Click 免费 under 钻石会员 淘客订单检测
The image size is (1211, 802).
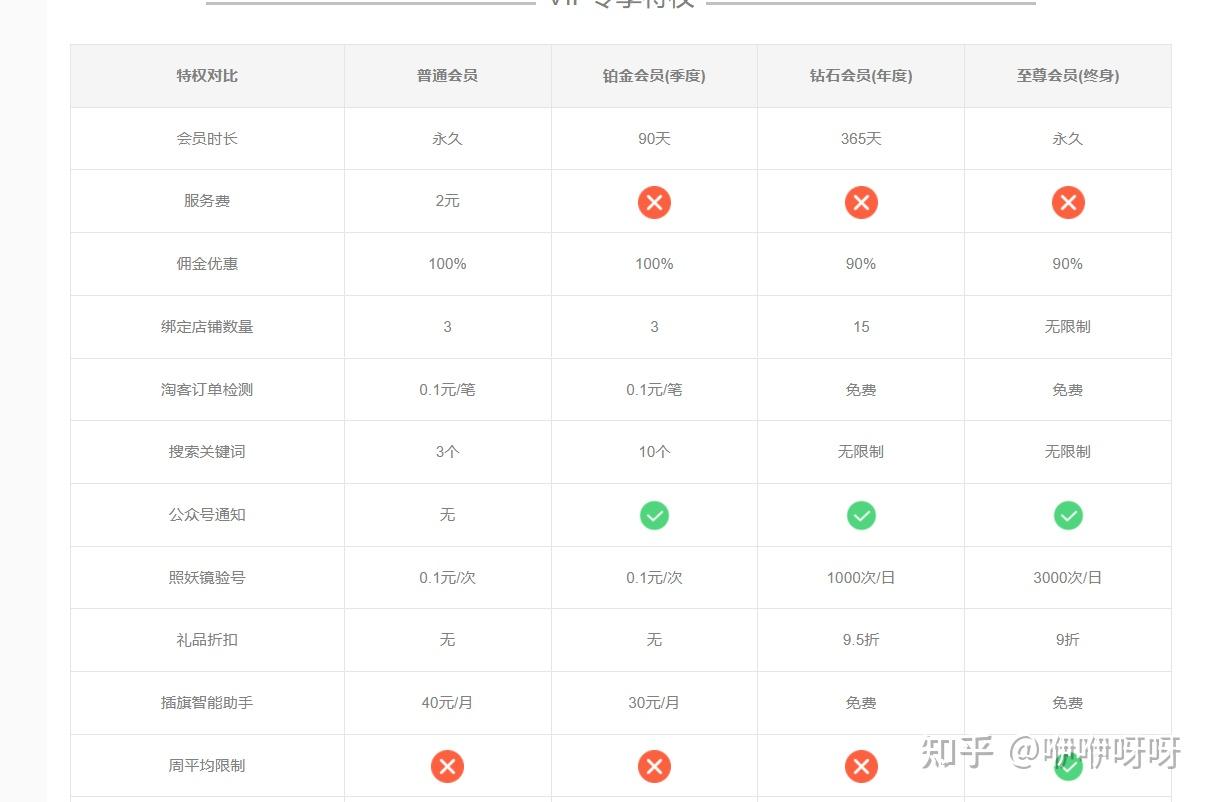861,390
